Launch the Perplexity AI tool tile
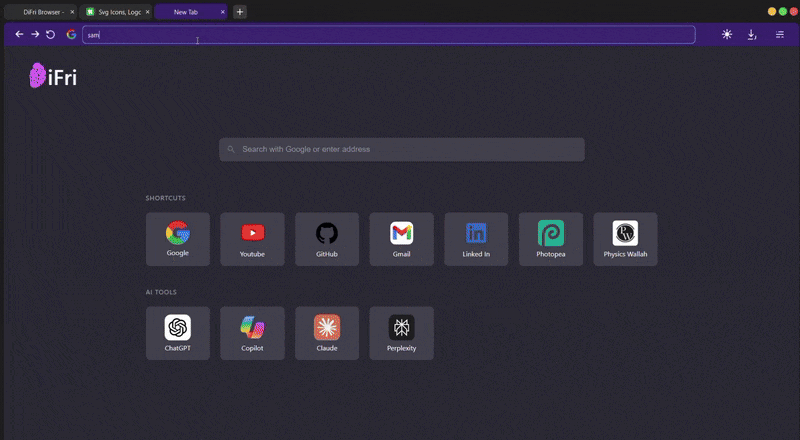800x440 pixels. point(402,333)
